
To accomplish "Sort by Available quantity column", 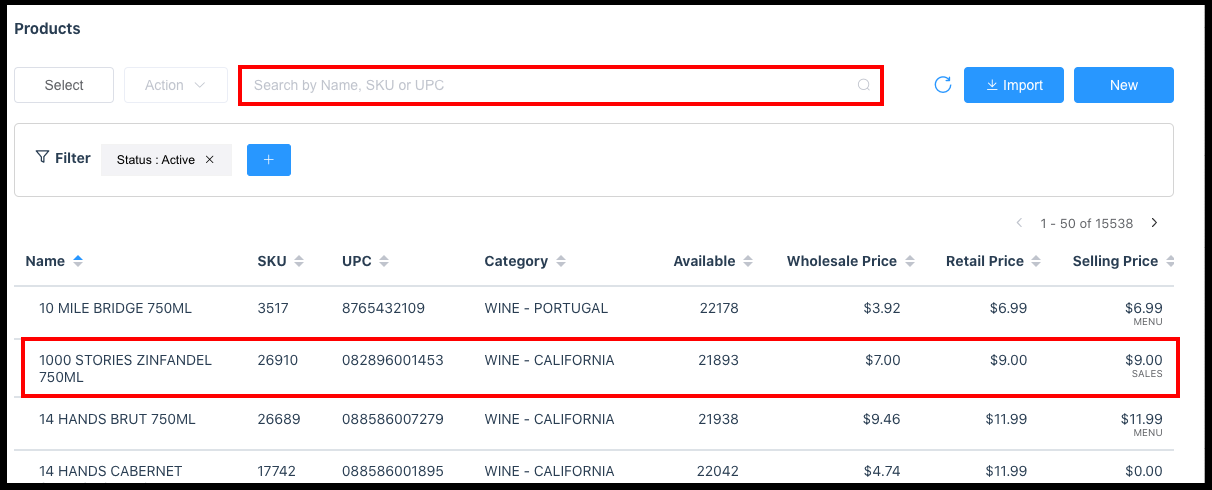I will 745,261.
